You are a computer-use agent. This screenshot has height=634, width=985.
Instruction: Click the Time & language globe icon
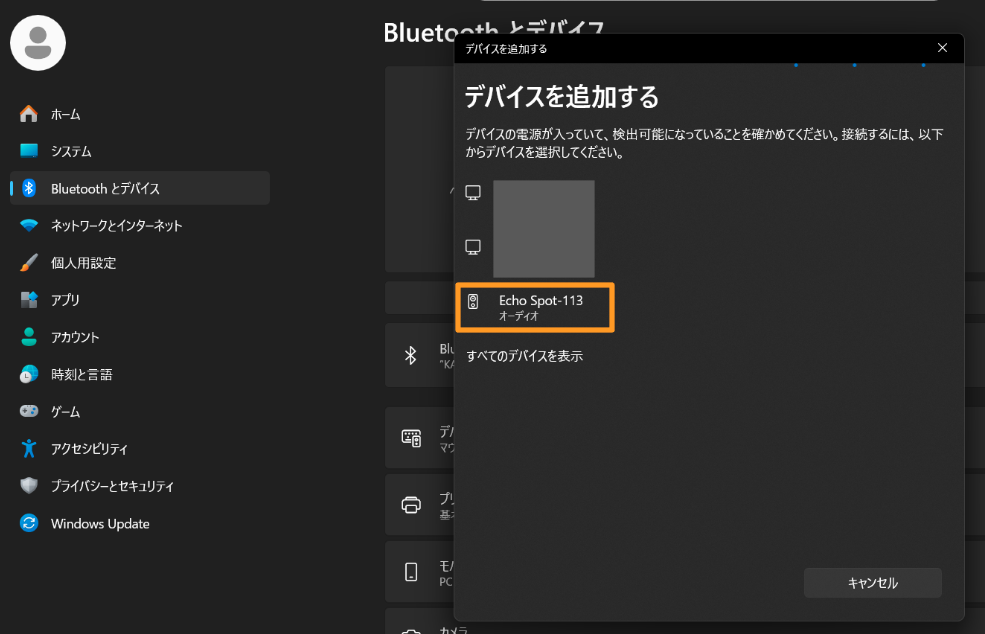(29, 374)
